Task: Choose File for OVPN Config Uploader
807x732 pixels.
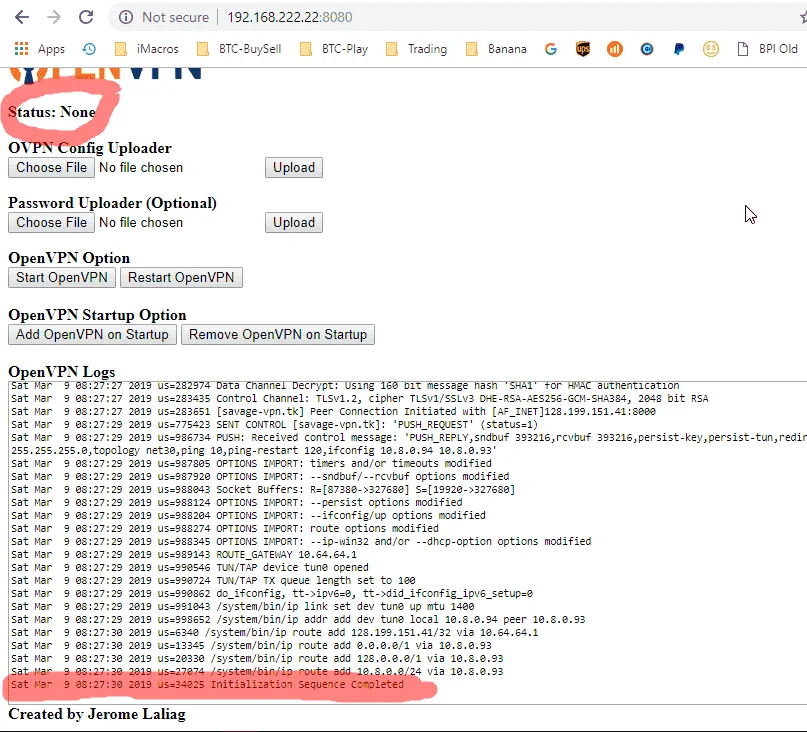Action: pyautogui.click(x=51, y=168)
